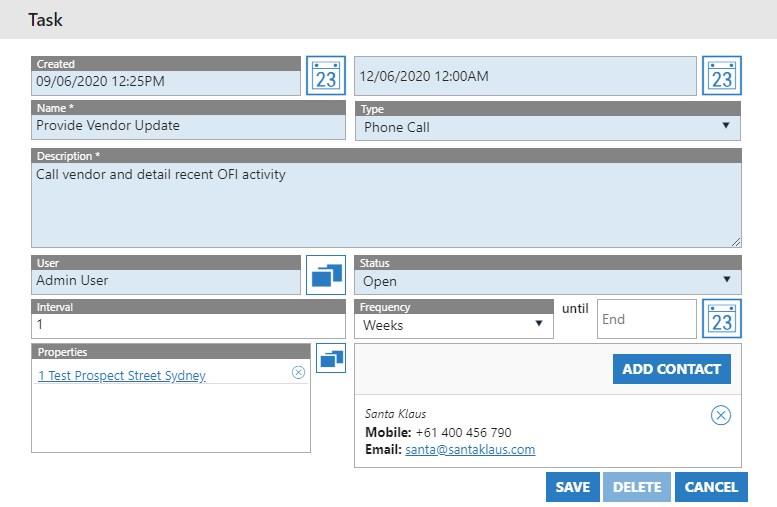Select the Interval input field
Image resolution: width=777 pixels, height=507 pixels.
[x=166, y=325]
